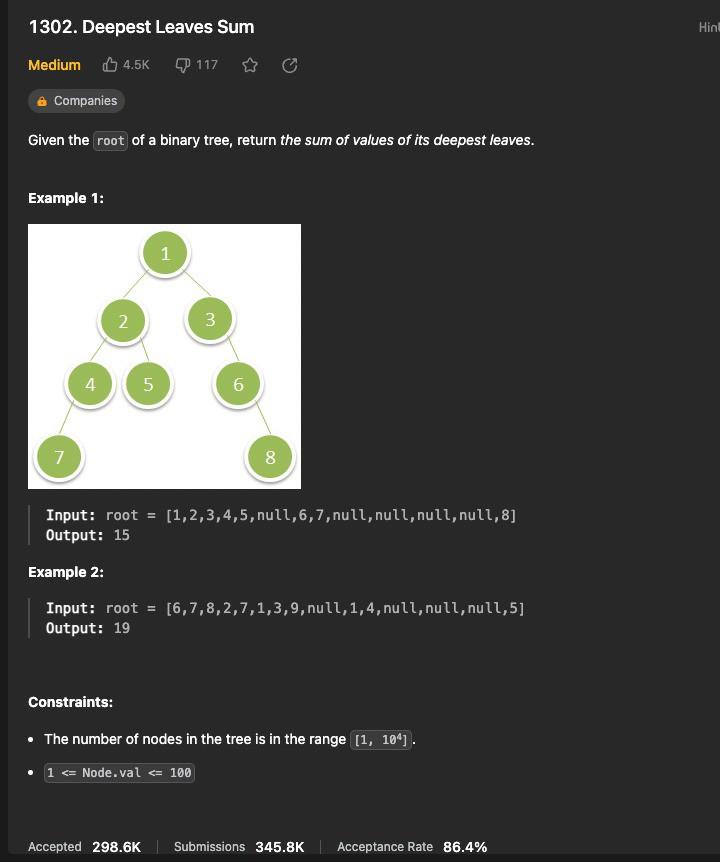
Task: Click the Accepted count 298.6K
Action: [117, 846]
